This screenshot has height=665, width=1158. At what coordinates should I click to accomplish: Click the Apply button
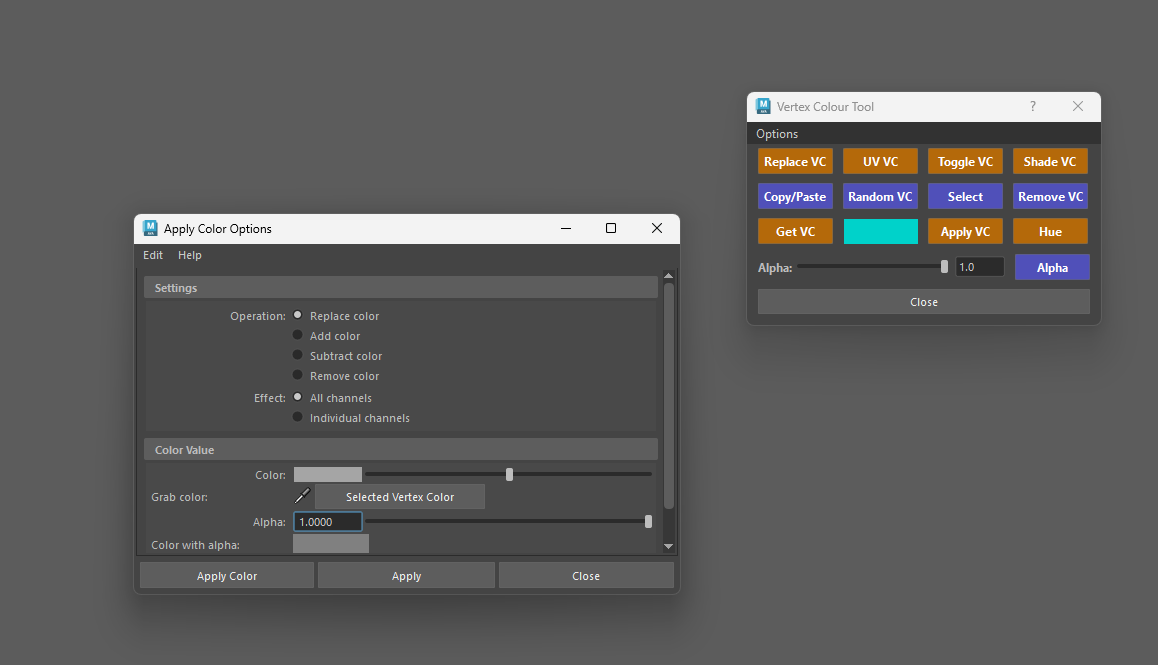pyautogui.click(x=406, y=576)
